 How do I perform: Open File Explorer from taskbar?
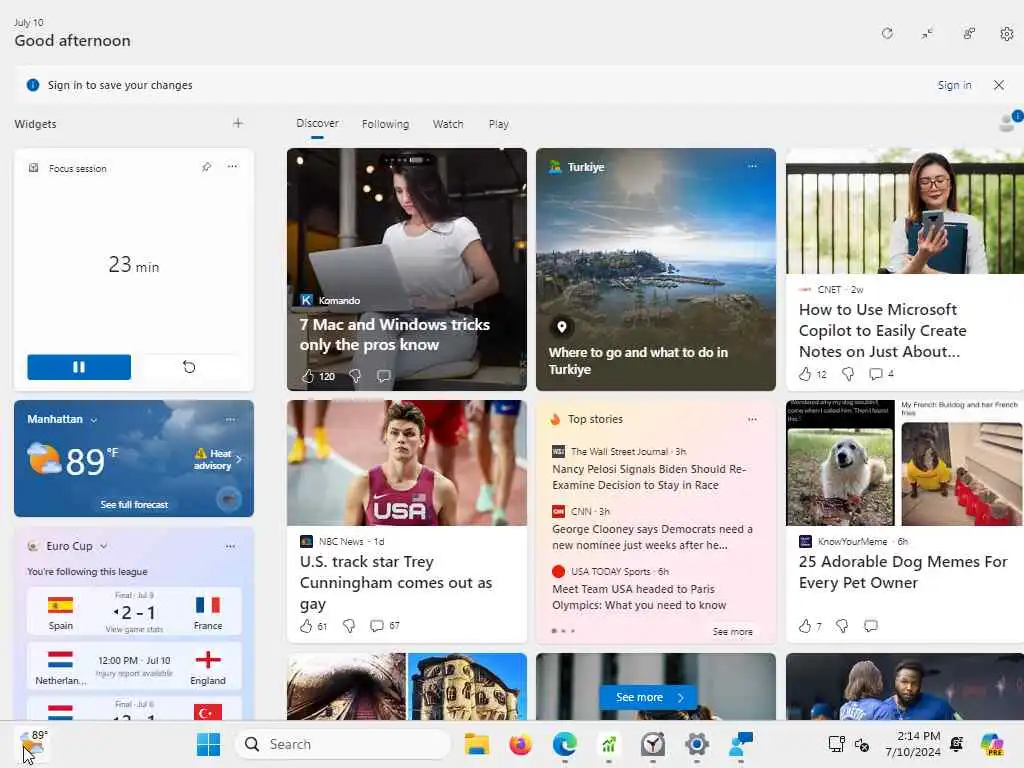(477, 744)
